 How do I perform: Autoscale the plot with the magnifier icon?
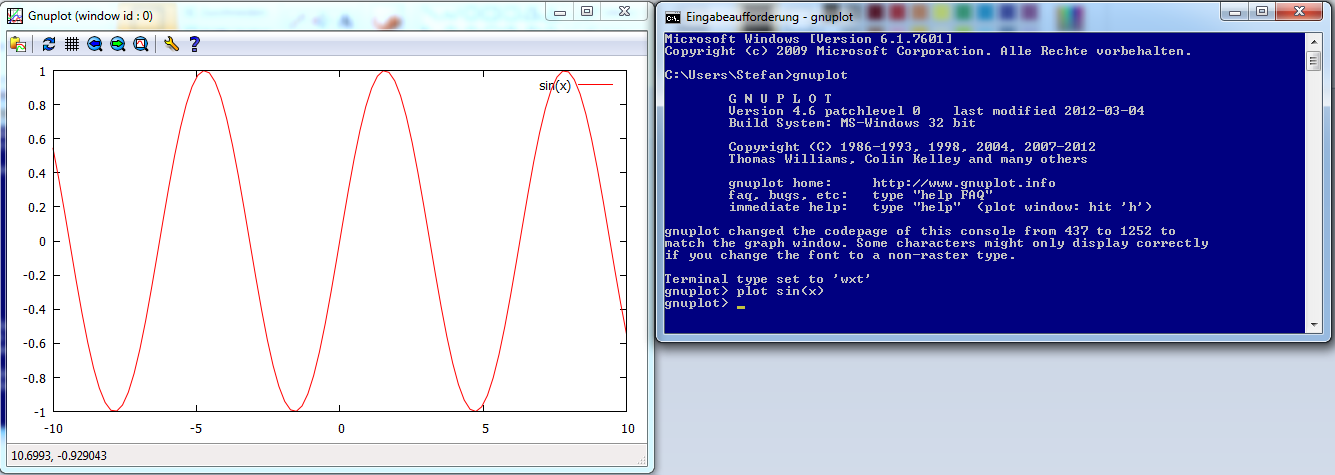pos(141,44)
